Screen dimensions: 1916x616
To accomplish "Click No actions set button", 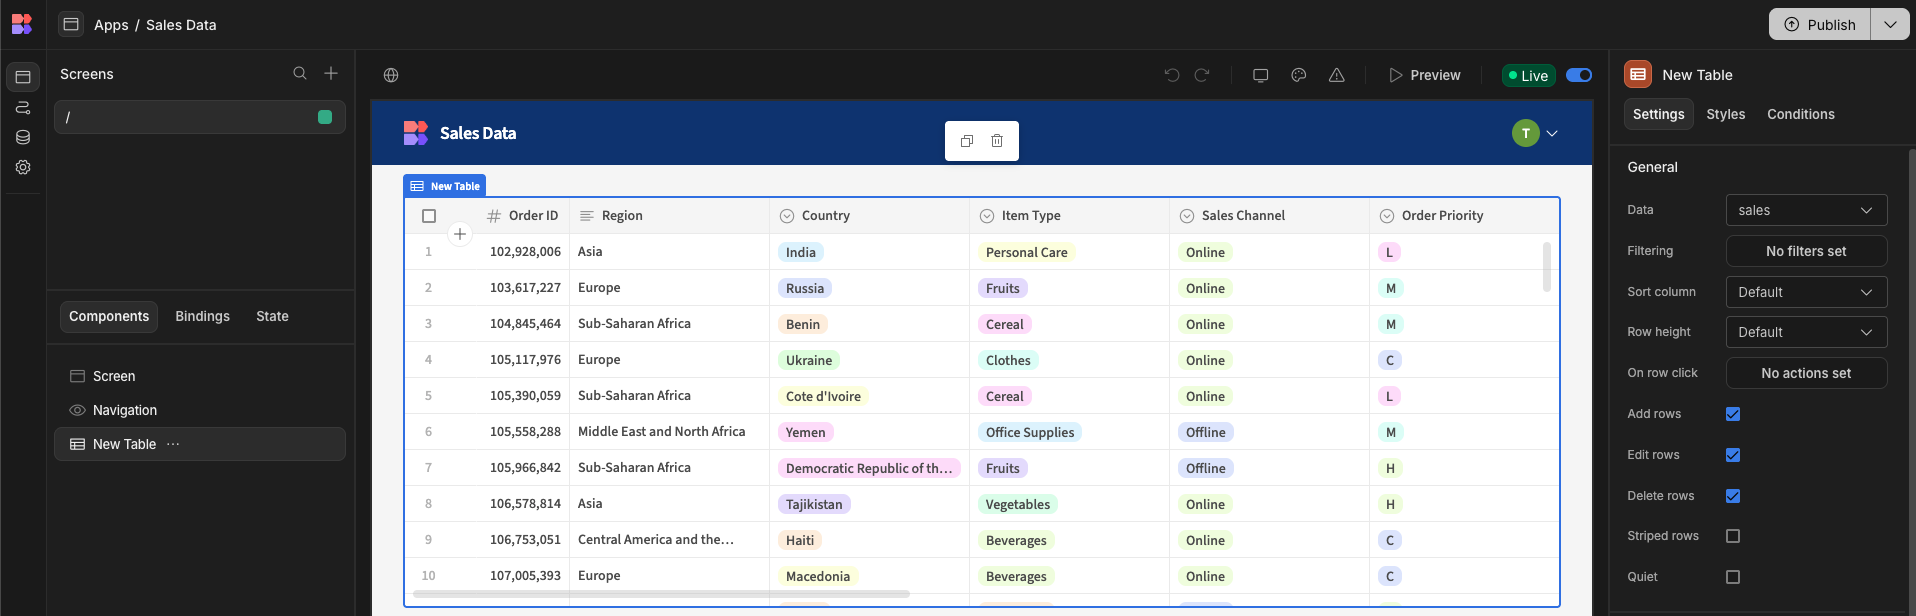I will pyautogui.click(x=1806, y=373).
